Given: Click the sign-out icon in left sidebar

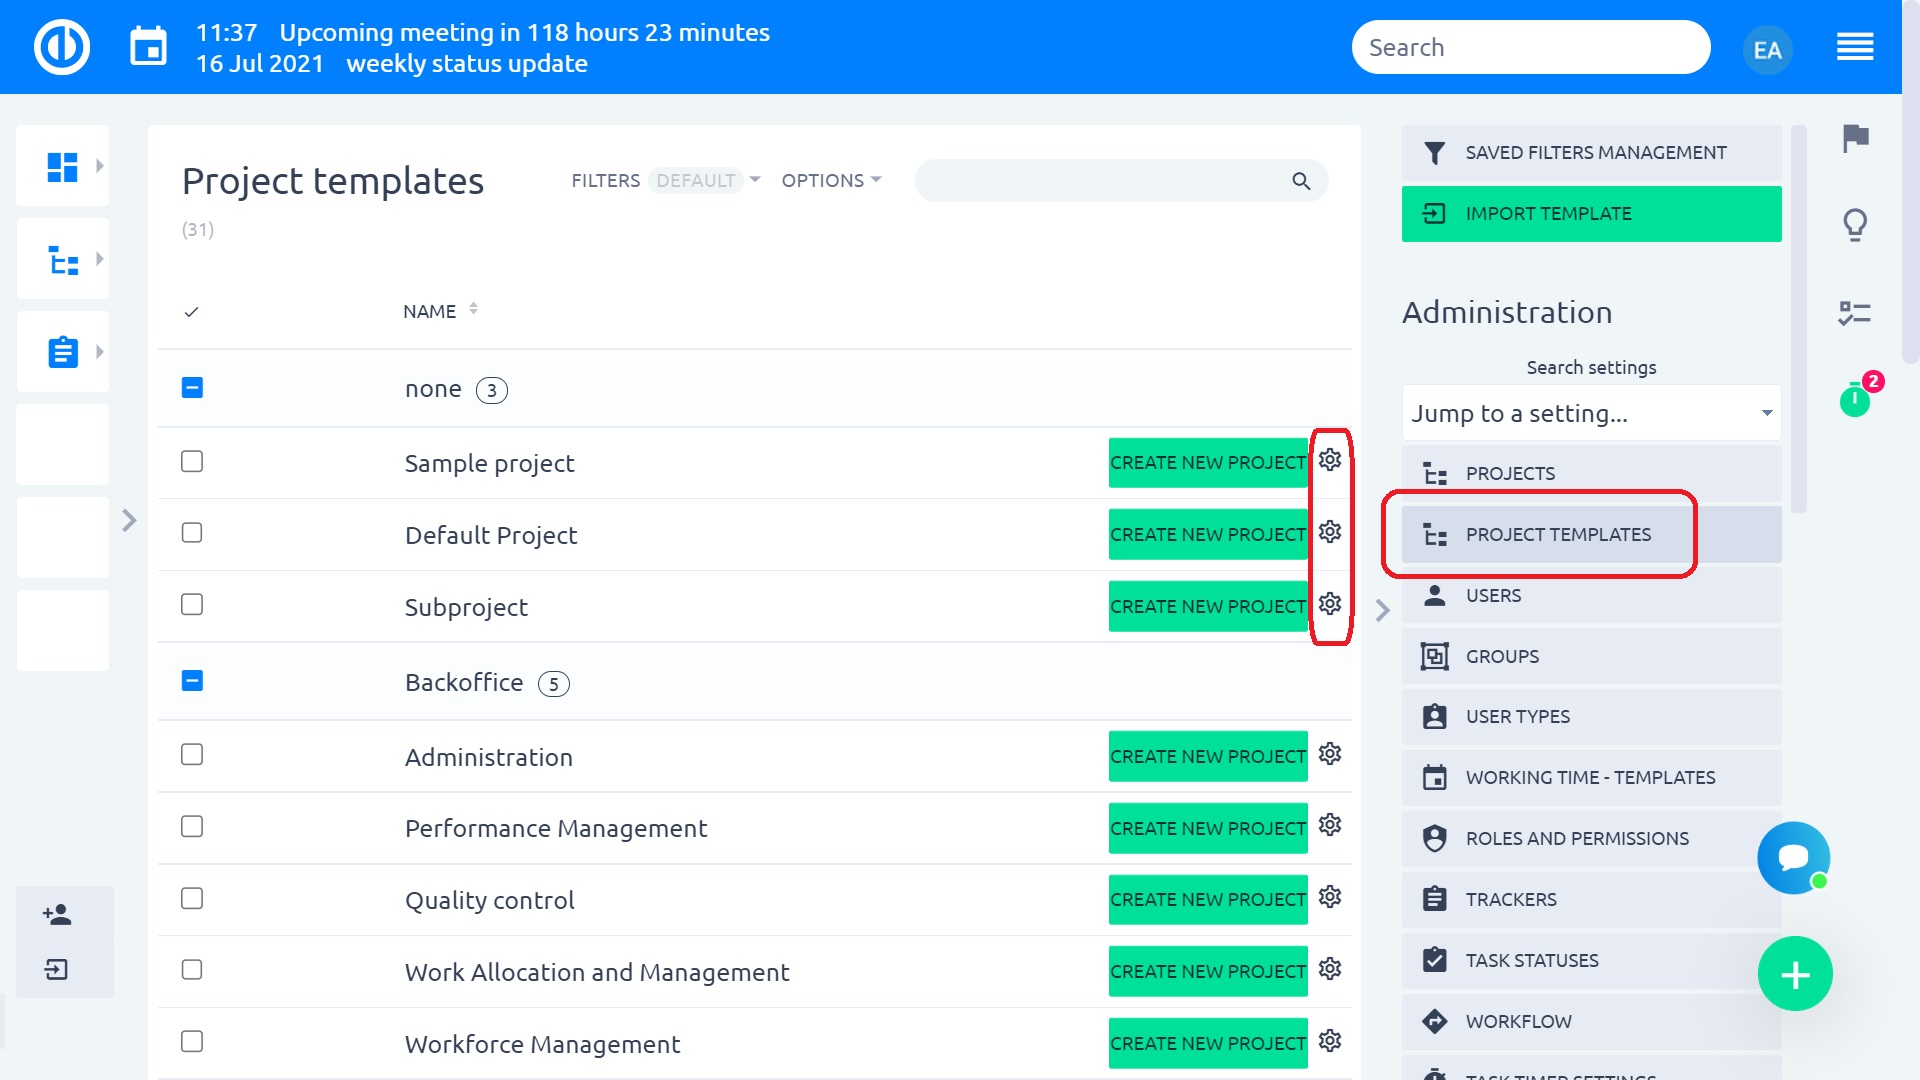Looking at the screenshot, I should point(57,969).
